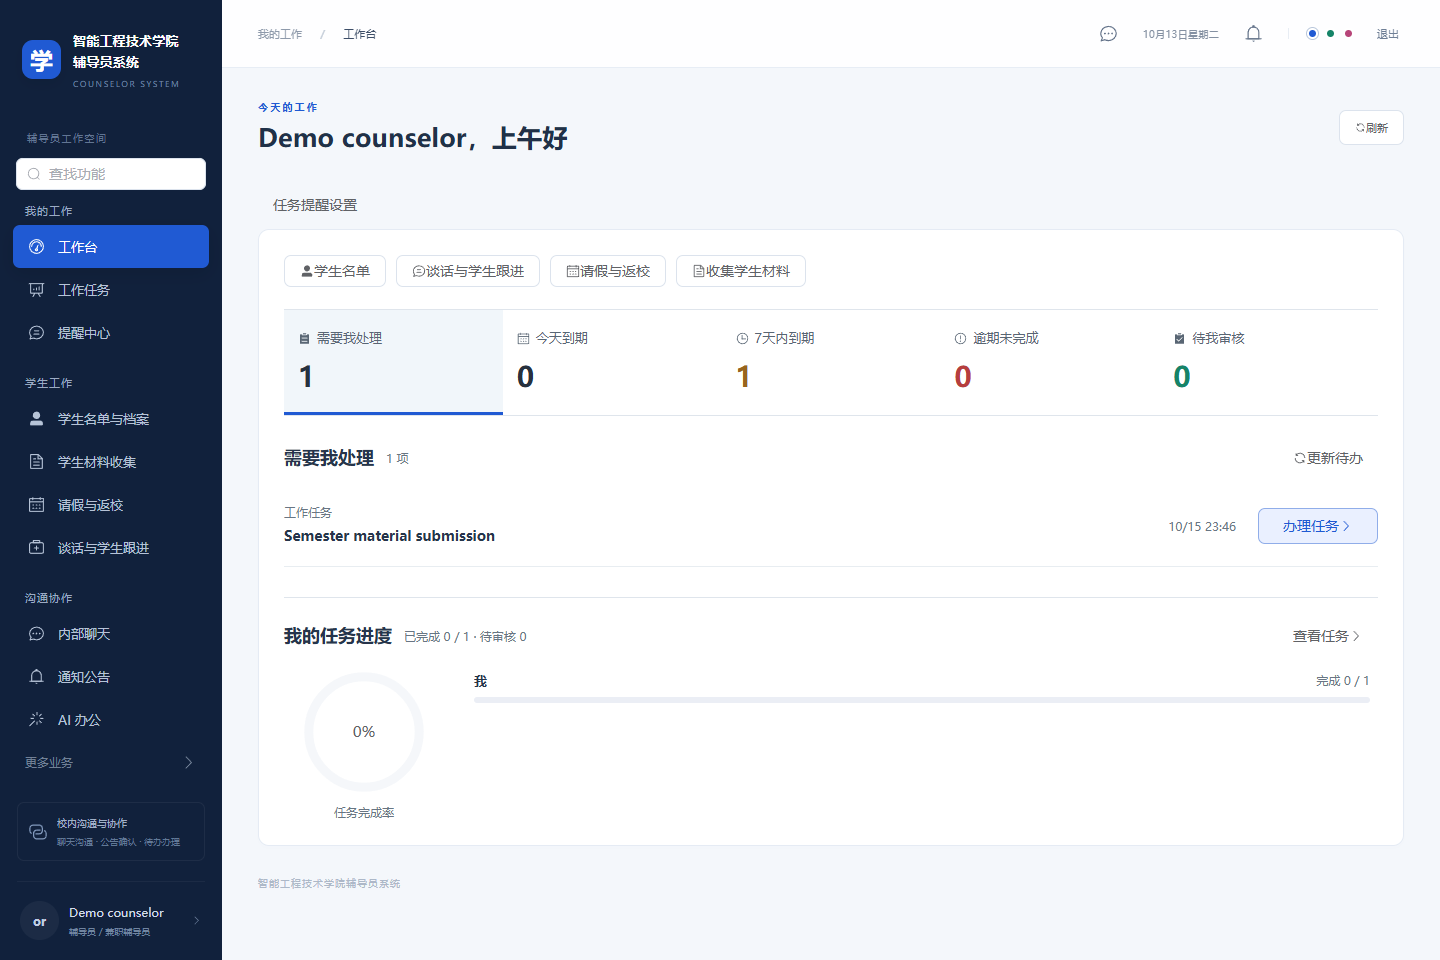
Task: Open 内部聊天 in the sidebar
Action: coord(111,634)
